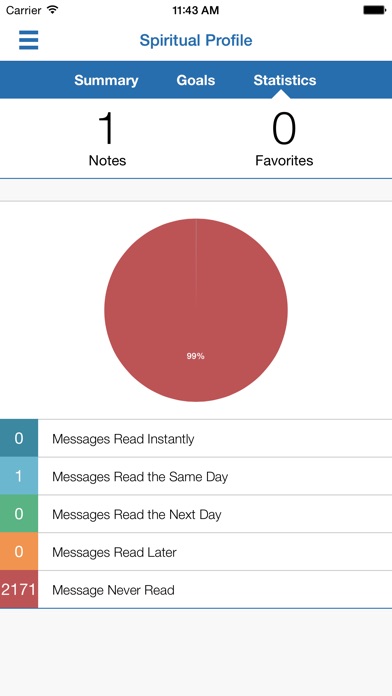
Task: Open the hamburger menu icon
Action: (x=28, y=40)
